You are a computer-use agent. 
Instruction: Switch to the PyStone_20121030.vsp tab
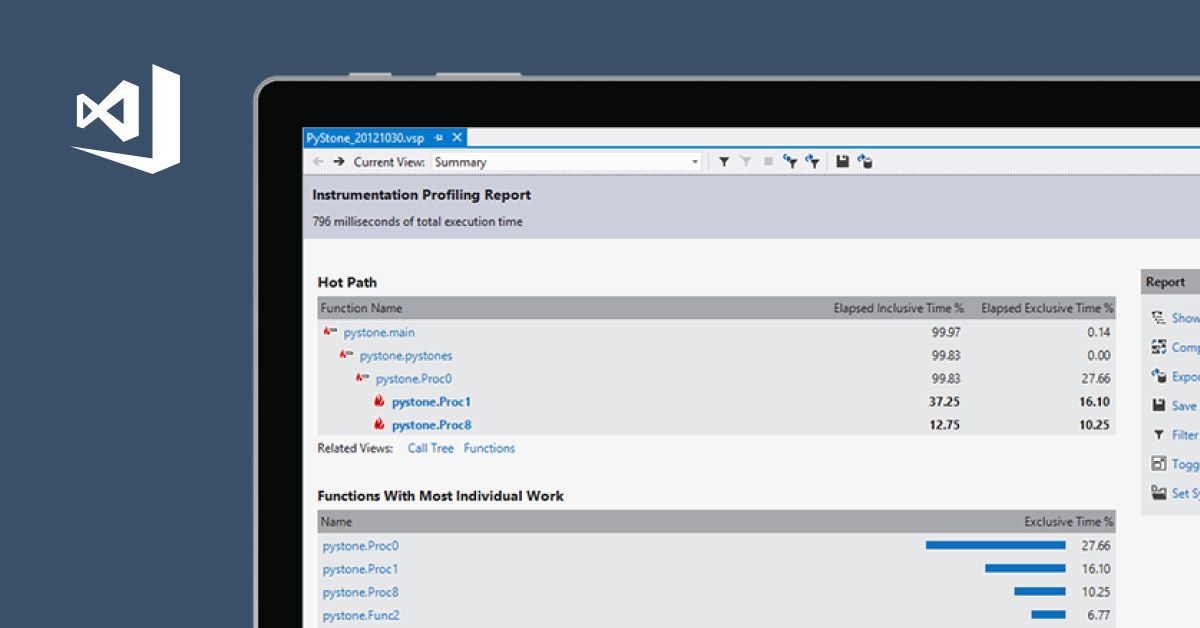[x=370, y=138]
